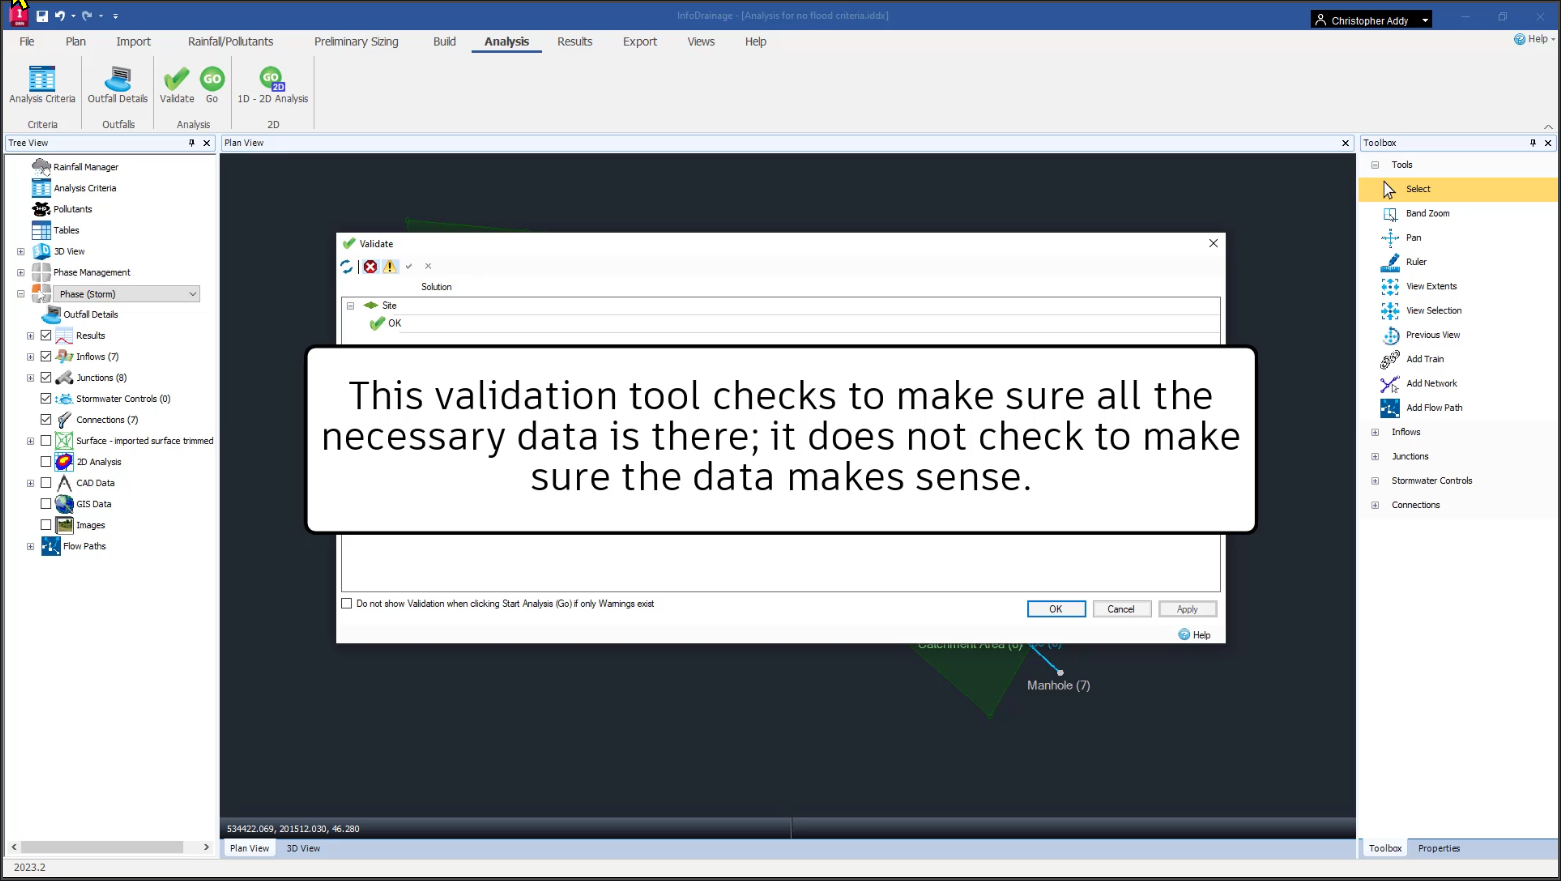Open Rainfall Manager in Tree View
1561x881 pixels.
tap(86, 167)
